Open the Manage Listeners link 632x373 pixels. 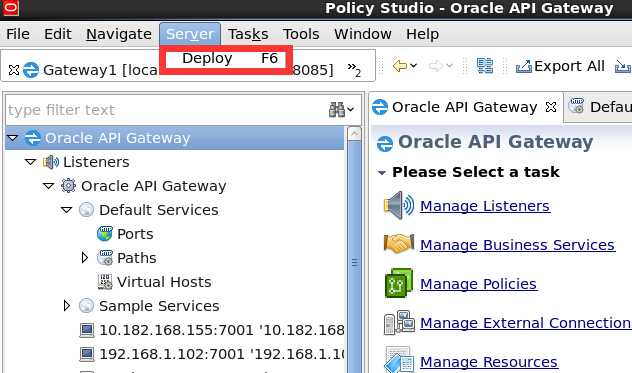tap(485, 206)
